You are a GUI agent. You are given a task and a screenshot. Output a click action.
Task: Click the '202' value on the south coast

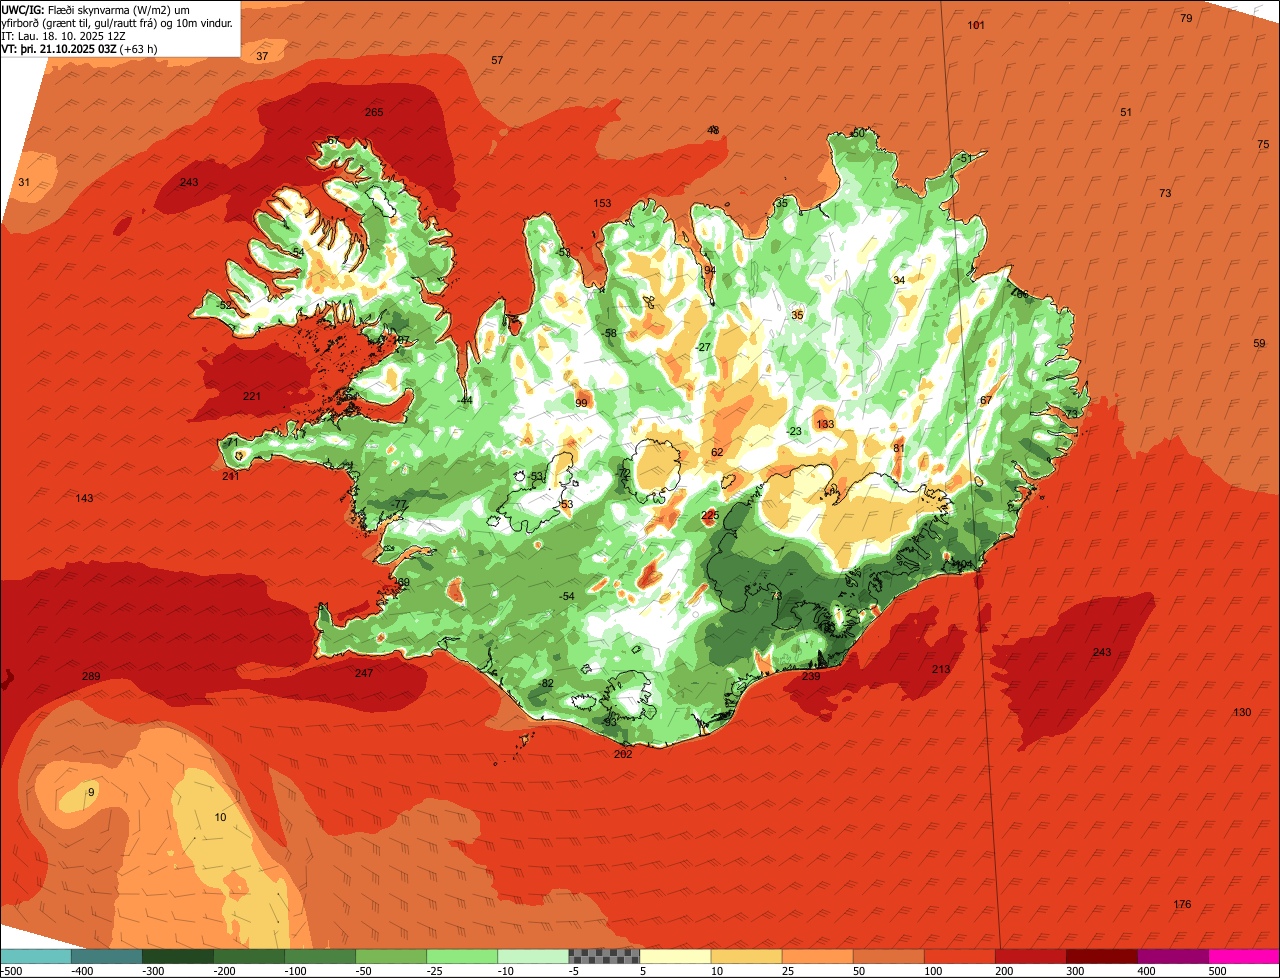click(x=623, y=754)
